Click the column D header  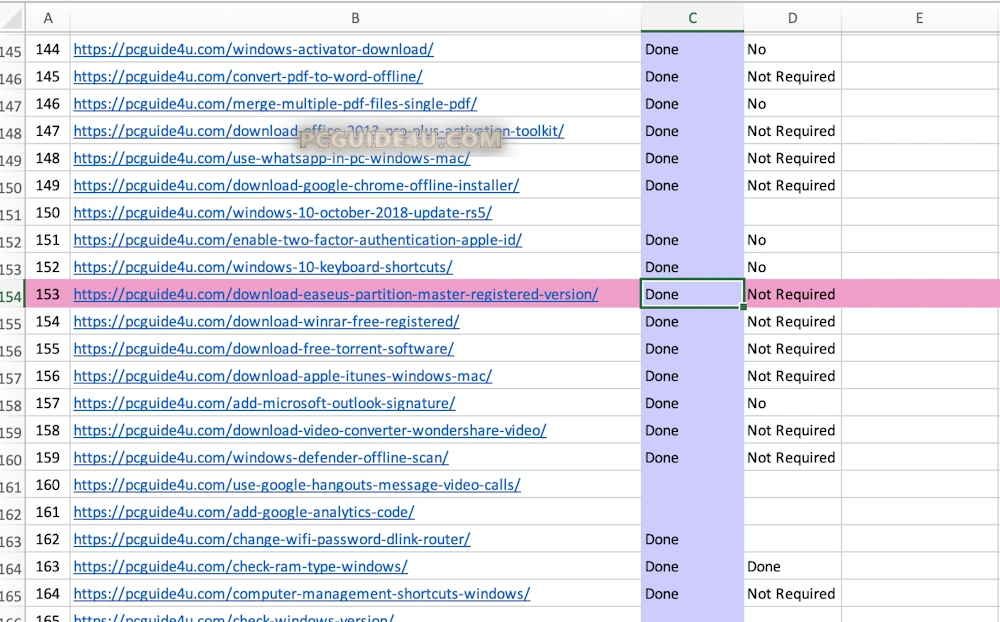click(x=792, y=17)
